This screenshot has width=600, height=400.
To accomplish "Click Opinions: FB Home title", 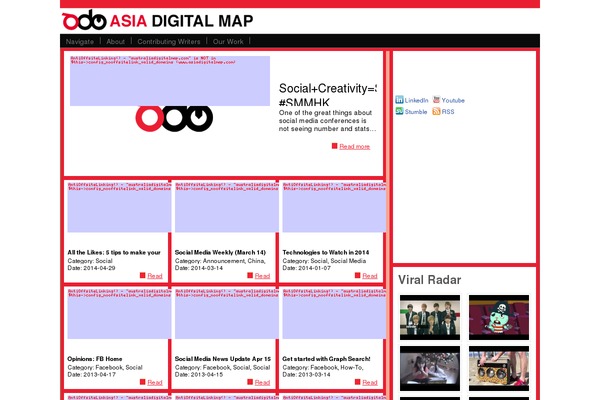I will pyautogui.click(x=95, y=359).
